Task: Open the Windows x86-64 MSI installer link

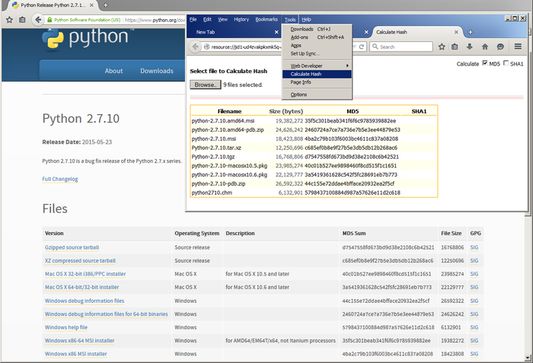Action: pyautogui.click(x=80, y=341)
